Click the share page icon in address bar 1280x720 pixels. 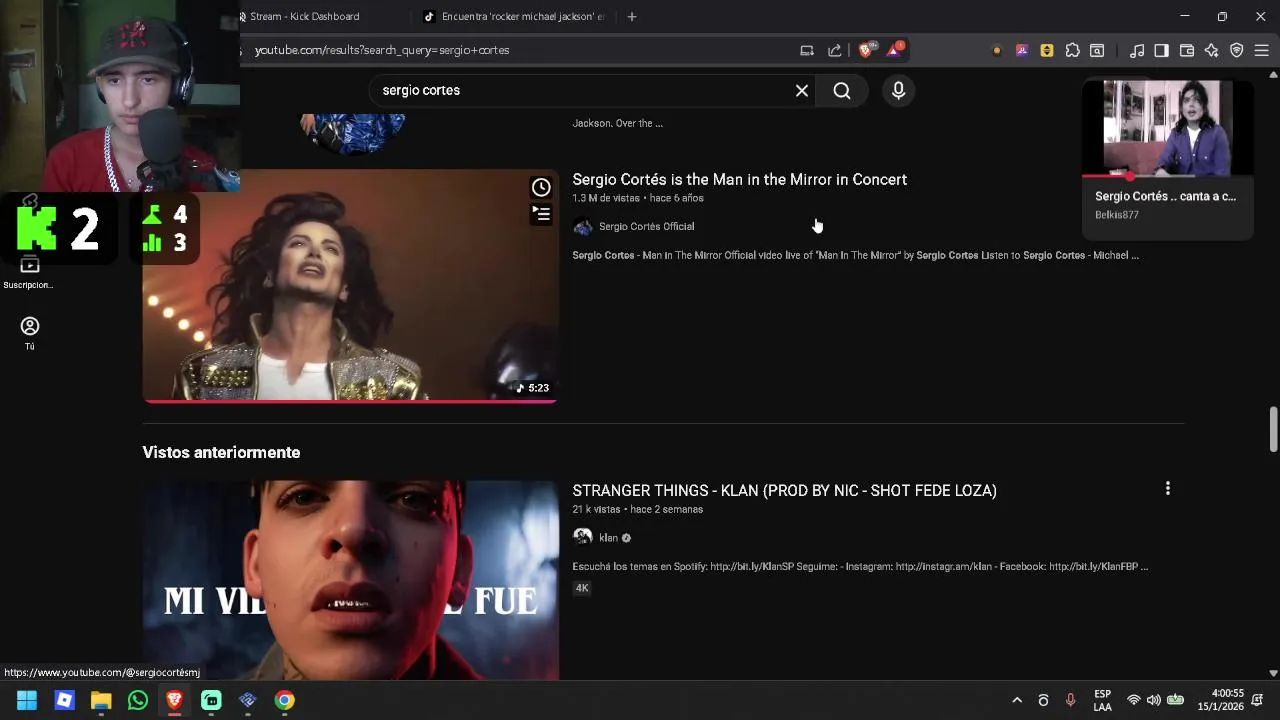coord(835,50)
